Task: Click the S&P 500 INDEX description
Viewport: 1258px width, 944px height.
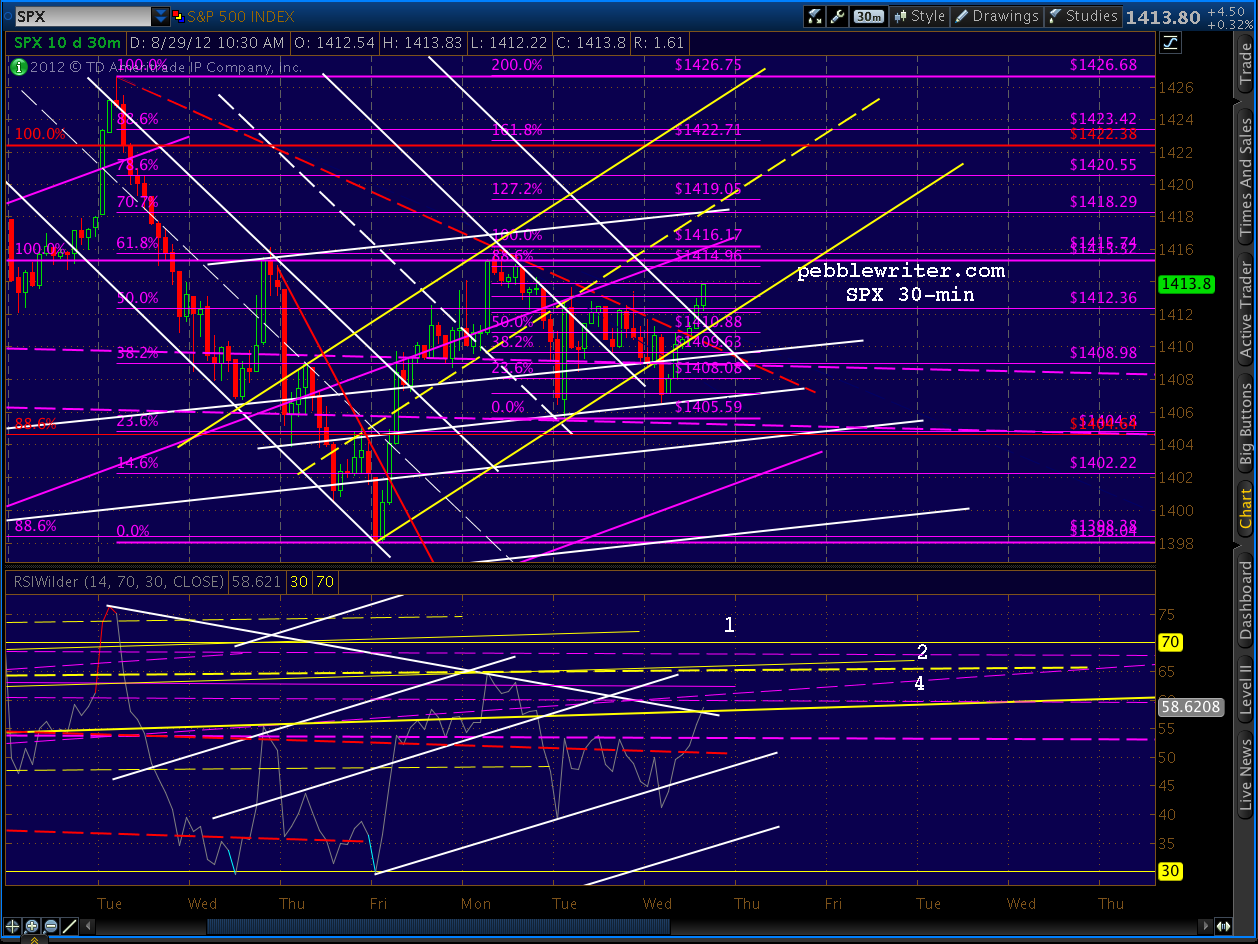Action: (x=240, y=16)
